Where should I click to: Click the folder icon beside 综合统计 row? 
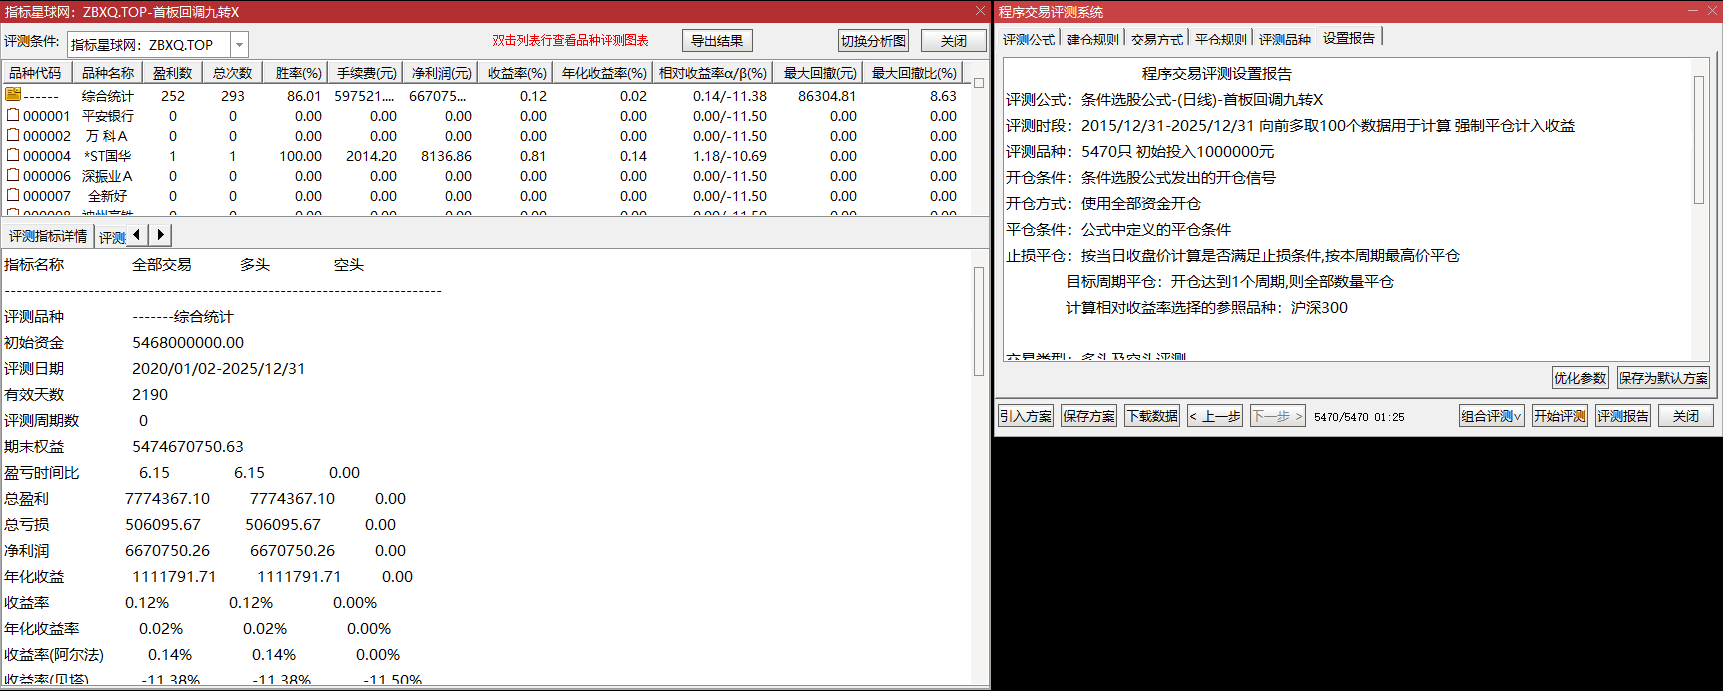click(x=13, y=95)
